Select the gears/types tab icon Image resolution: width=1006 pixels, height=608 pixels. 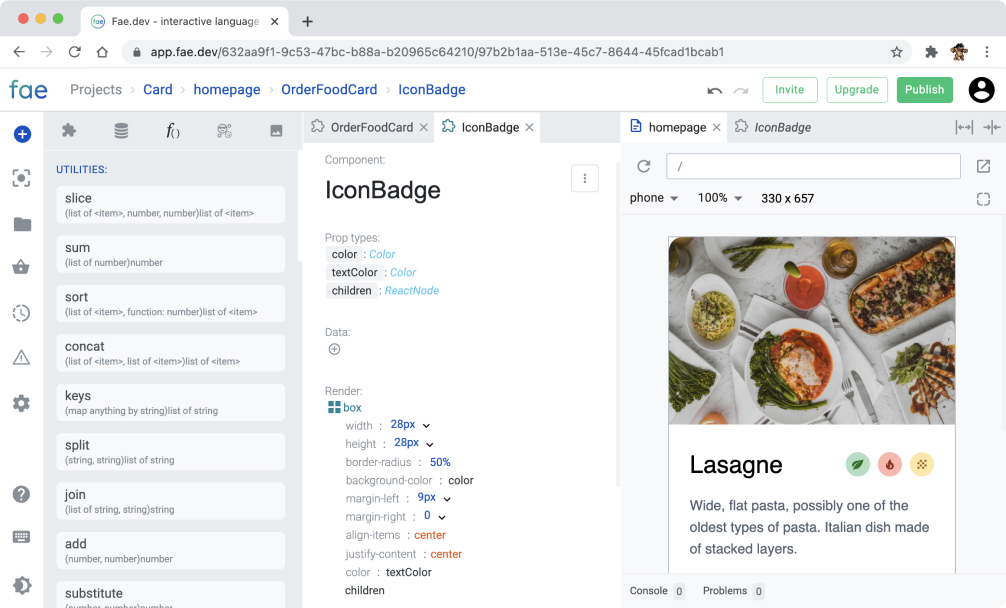pos(225,131)
